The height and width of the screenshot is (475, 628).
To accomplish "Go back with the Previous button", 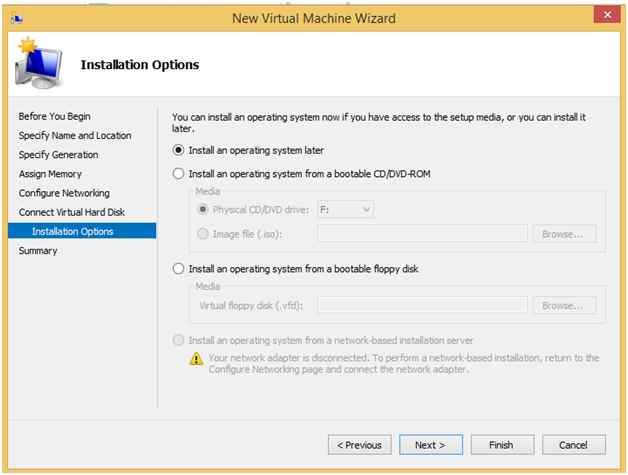I will [x=359, y=444].
